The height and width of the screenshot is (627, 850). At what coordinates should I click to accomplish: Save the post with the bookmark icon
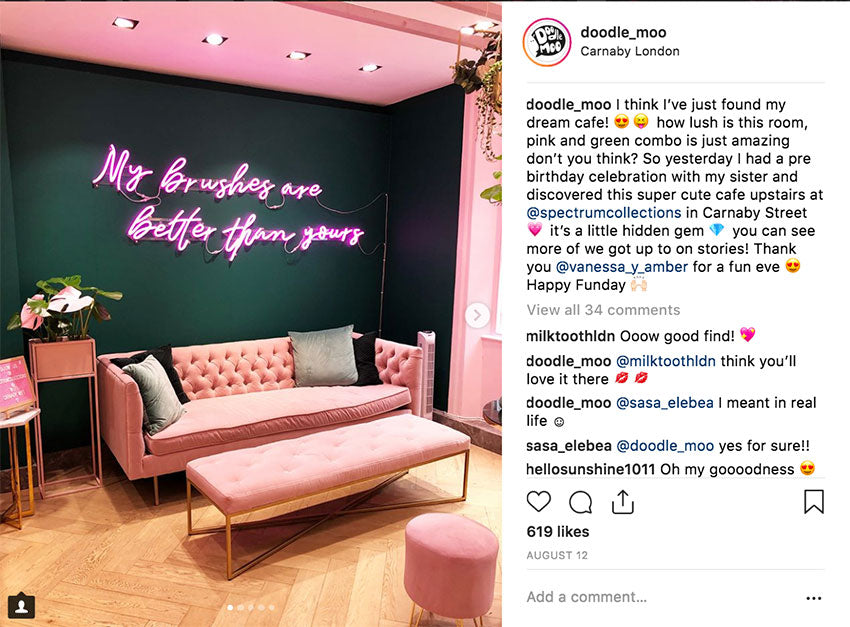pyautogui.click(x=814, y=502)
